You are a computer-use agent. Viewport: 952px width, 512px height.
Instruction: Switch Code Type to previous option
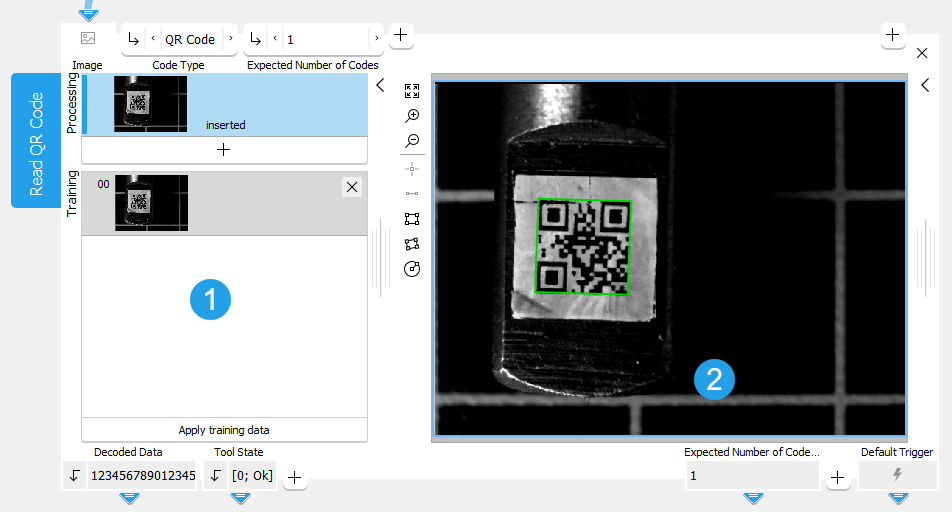[152, 39]
